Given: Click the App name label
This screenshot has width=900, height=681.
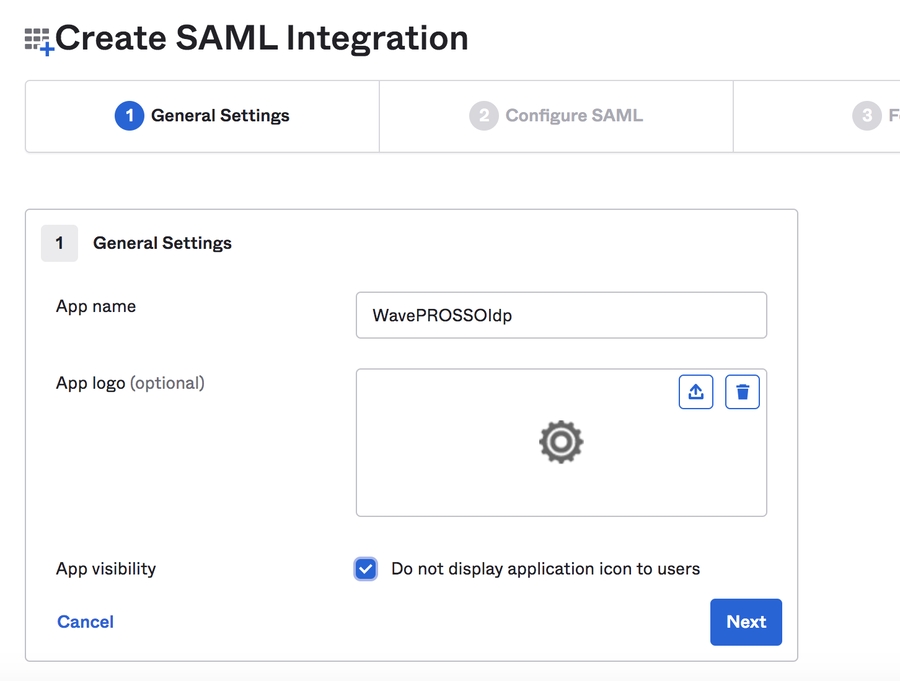Looking at the screenshot, I should pos(96,307).
